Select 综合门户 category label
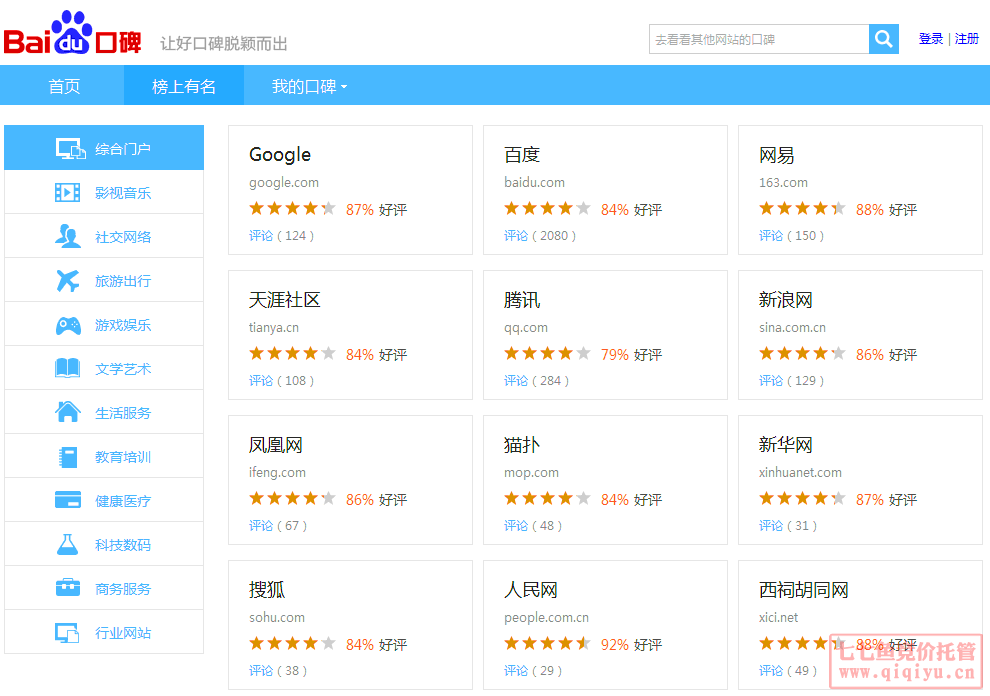990x696 pixels. tap(122, 149)
